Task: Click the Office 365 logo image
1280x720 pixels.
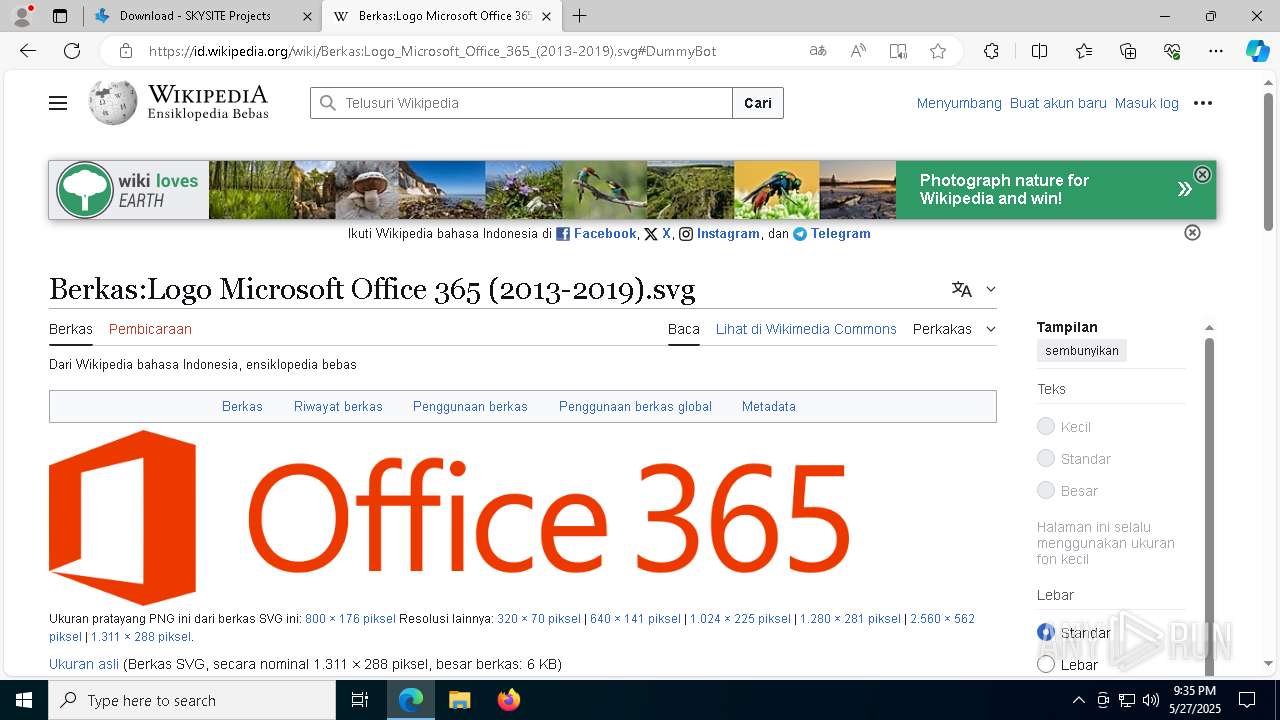Action: click(449, 517)
